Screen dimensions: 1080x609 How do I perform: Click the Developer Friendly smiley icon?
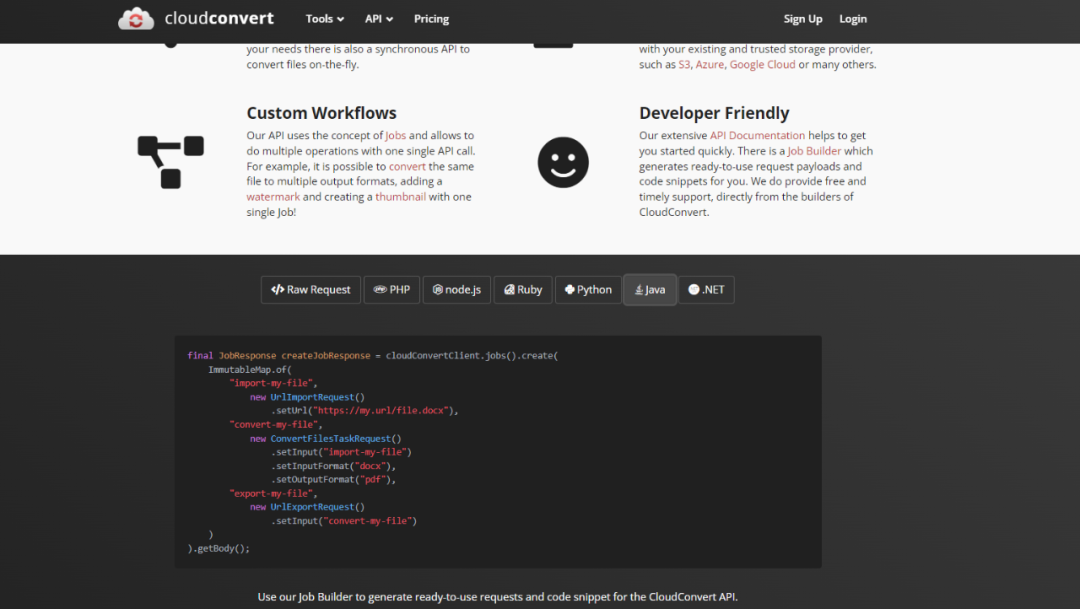[x=563, y=162]
